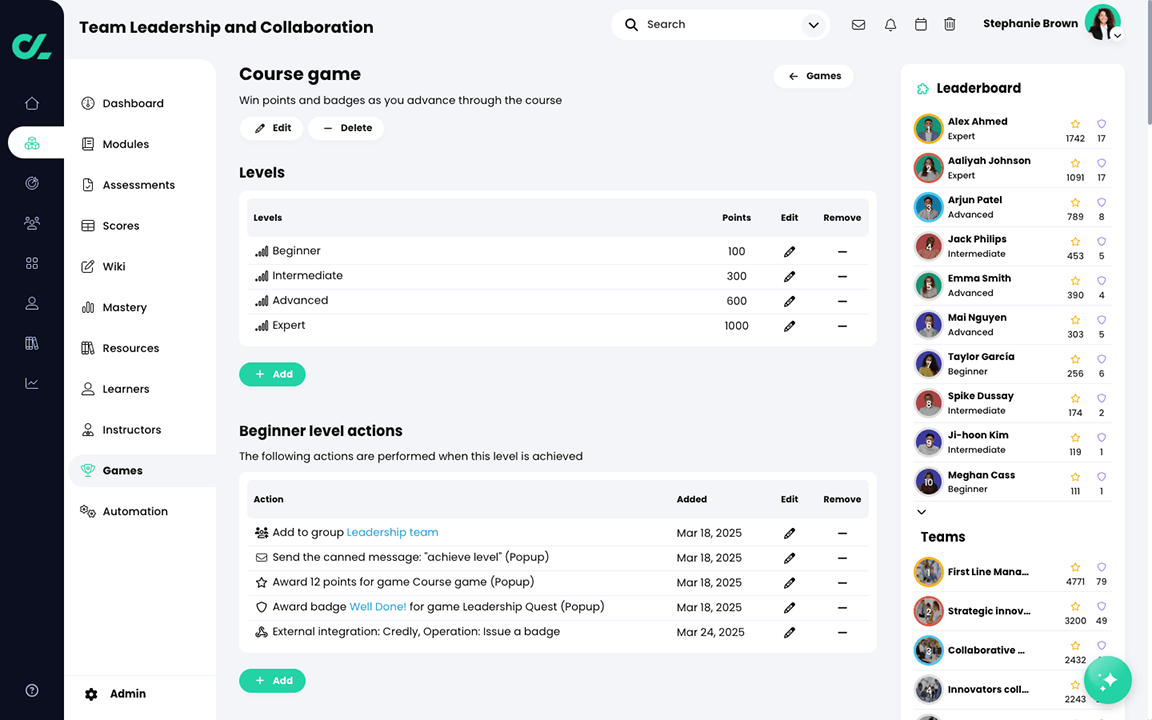Open help question mark icon
The image size is (1152, 720).
pyautogui.click(x=32, y=690)
